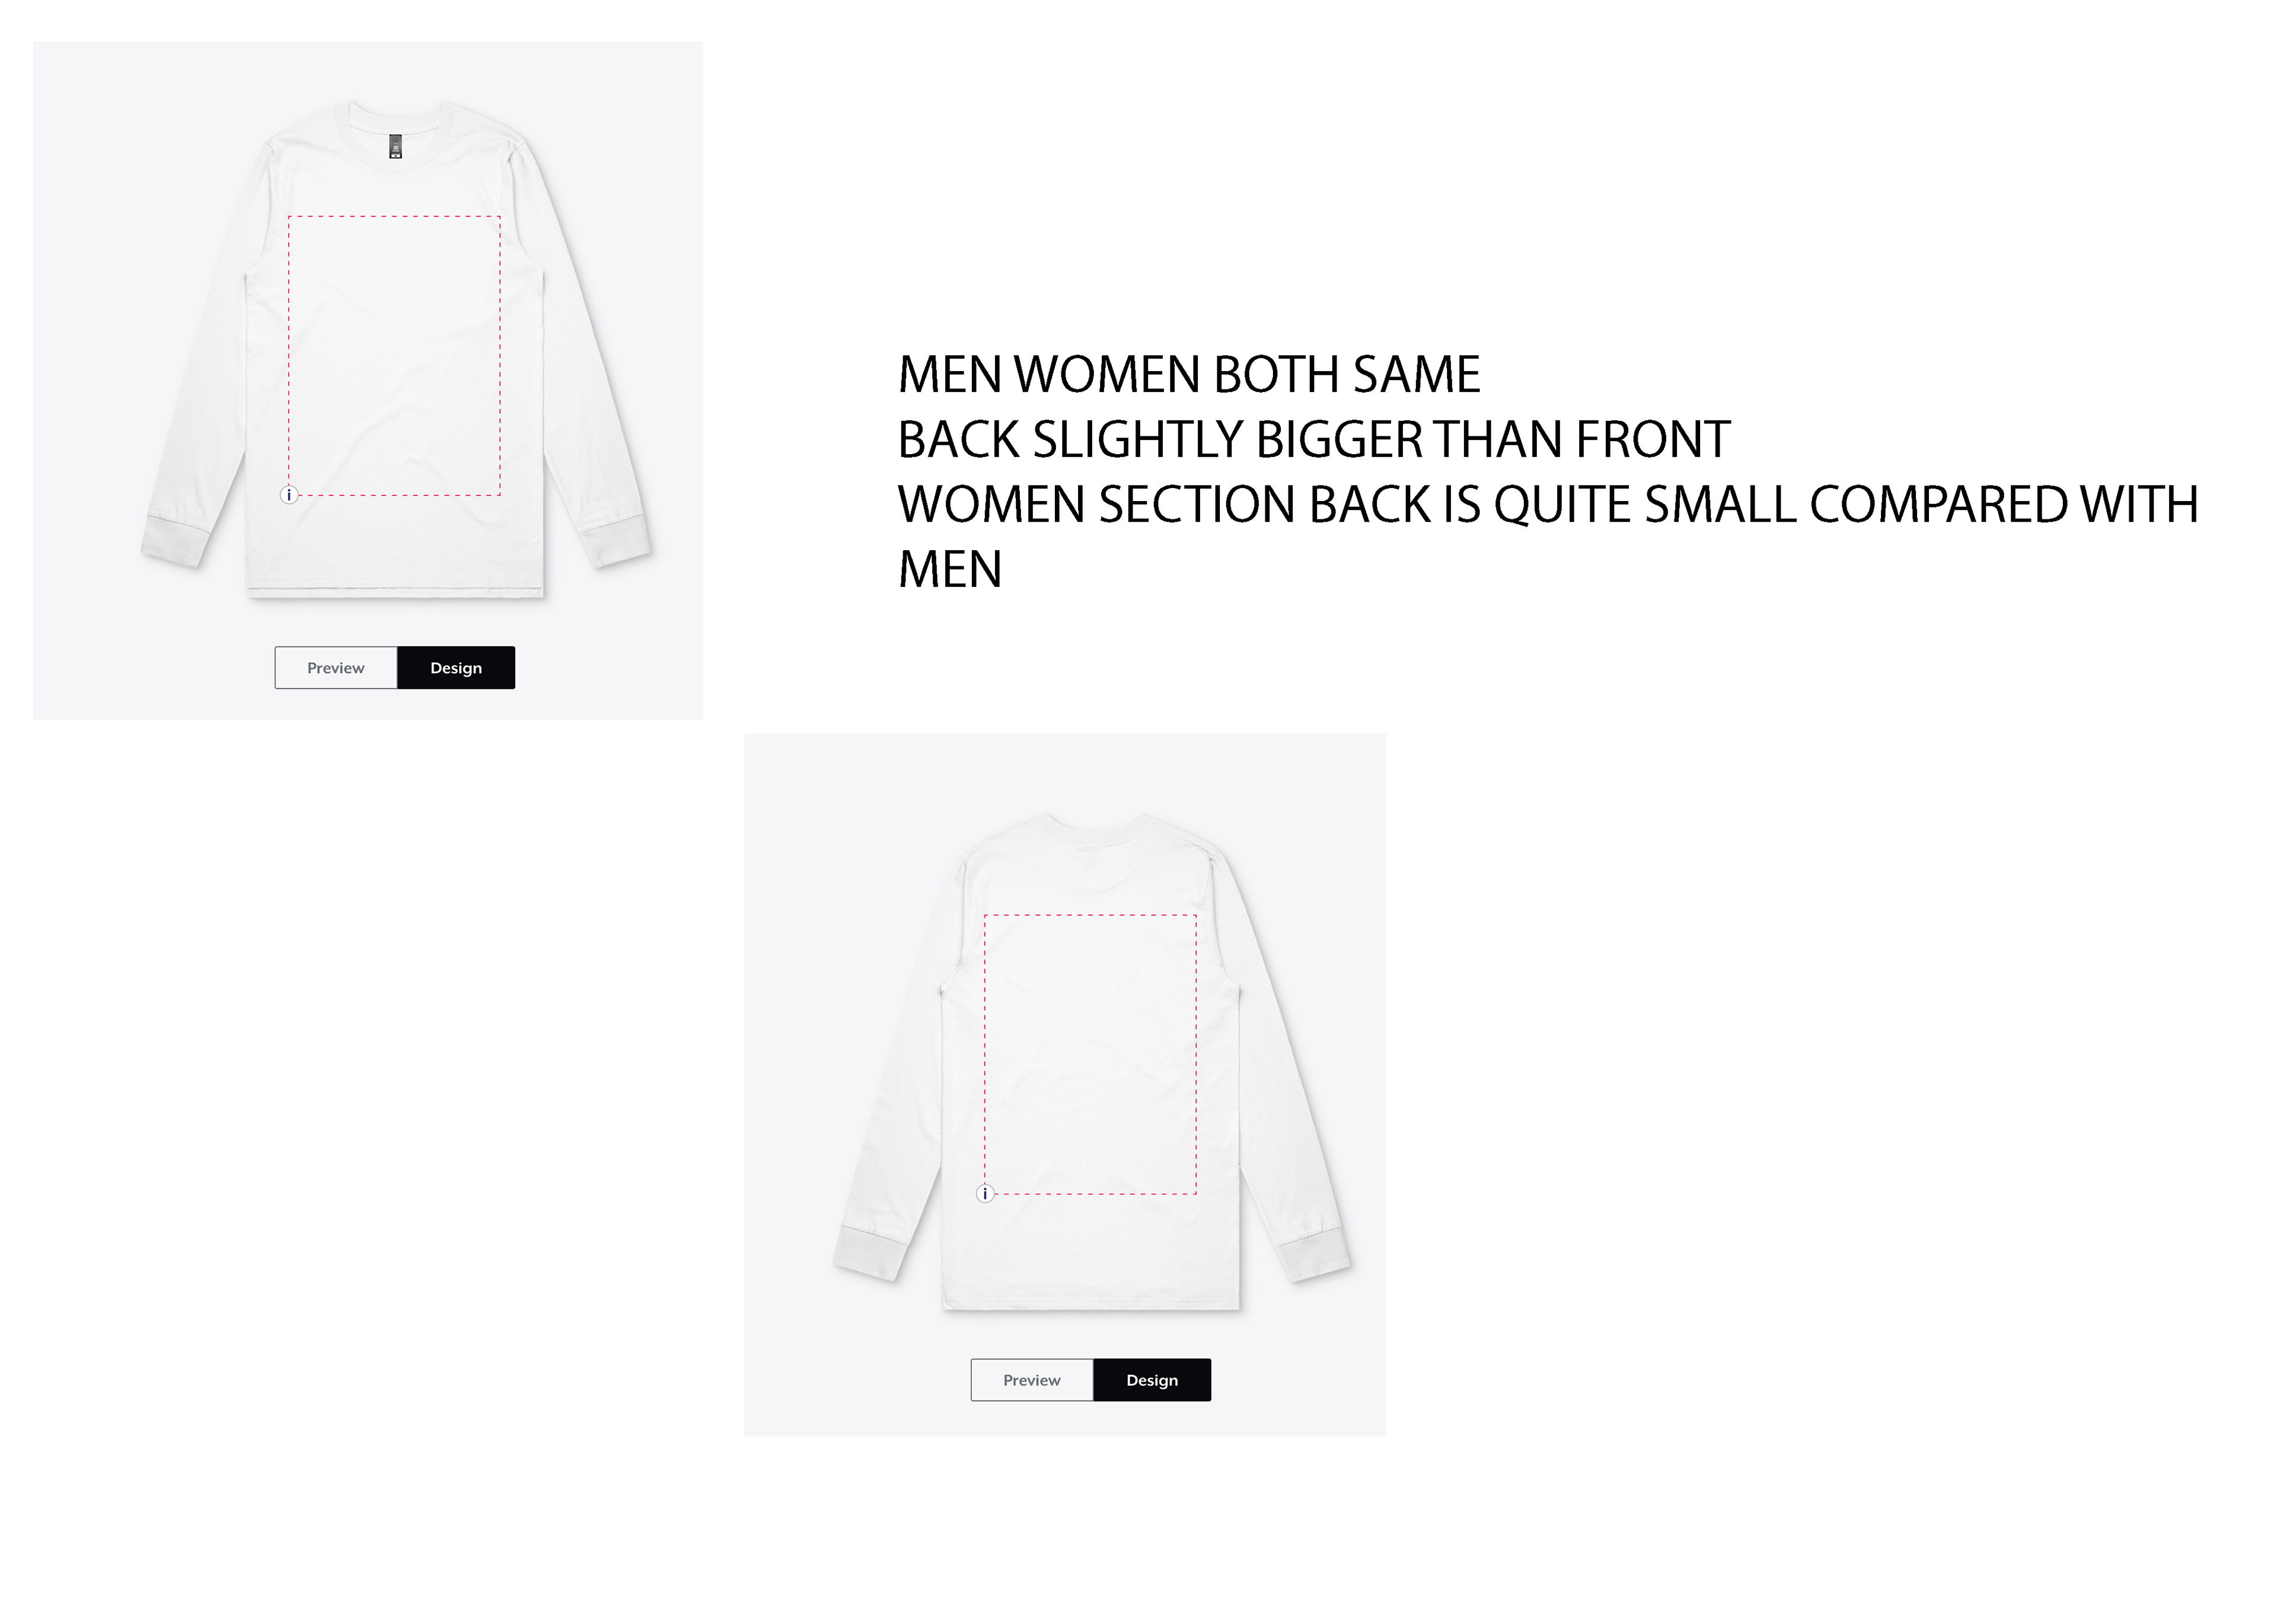The height and width of the screenshot is (1624, 2277).
Task: Click the WOMEN SECTION BACK IS QUITE SMALL line
Action: click(x=1548, y=505)
